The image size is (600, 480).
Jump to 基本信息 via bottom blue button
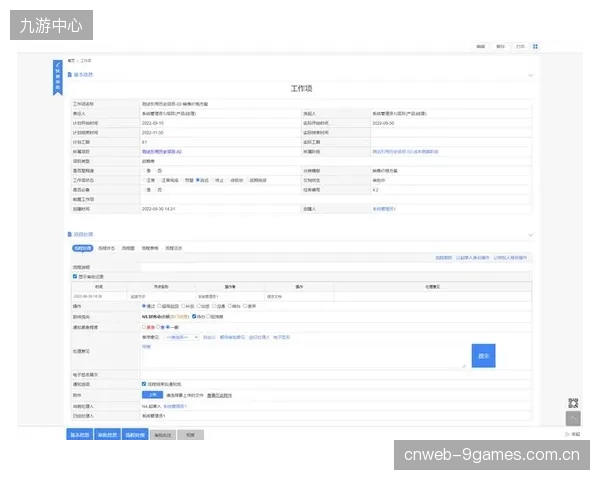(x=80, y=434)
